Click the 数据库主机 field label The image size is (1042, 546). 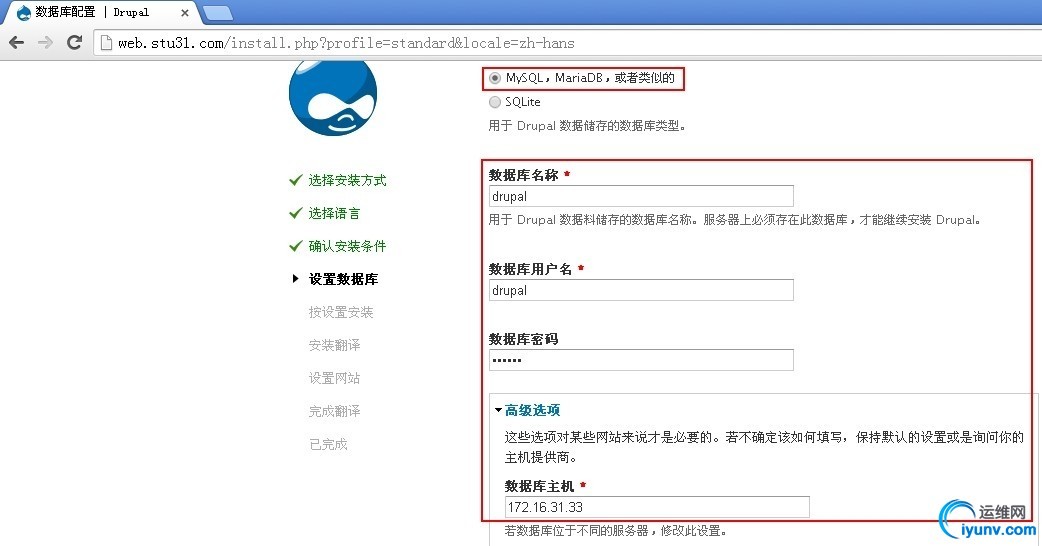pos(539,486)
